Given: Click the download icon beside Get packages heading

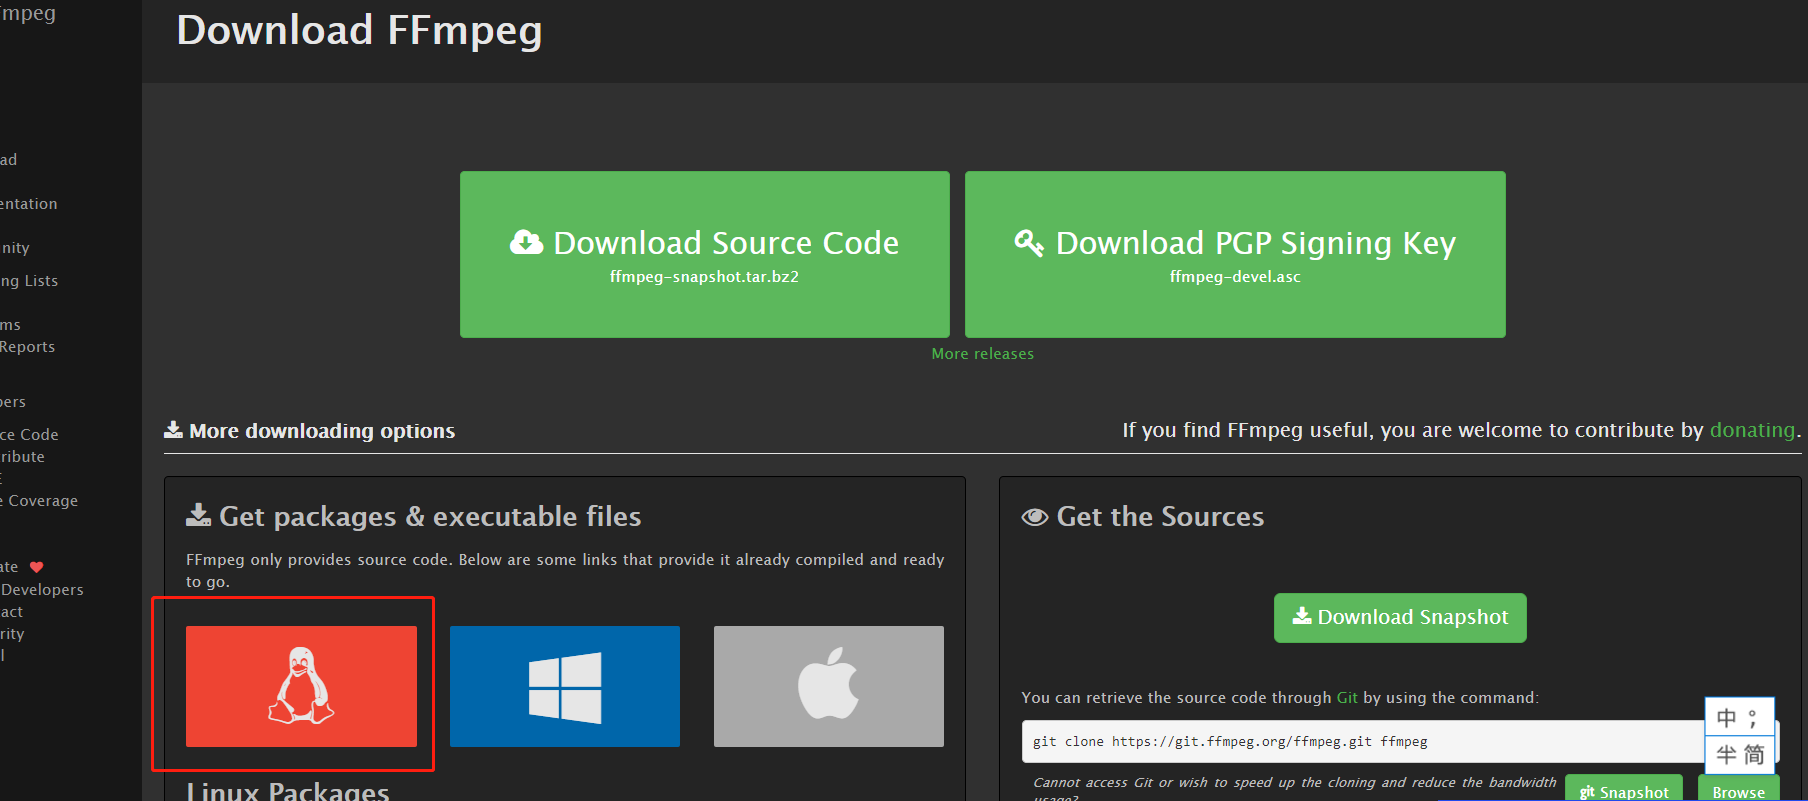Looking at the screenshot, I should [198, 515].
